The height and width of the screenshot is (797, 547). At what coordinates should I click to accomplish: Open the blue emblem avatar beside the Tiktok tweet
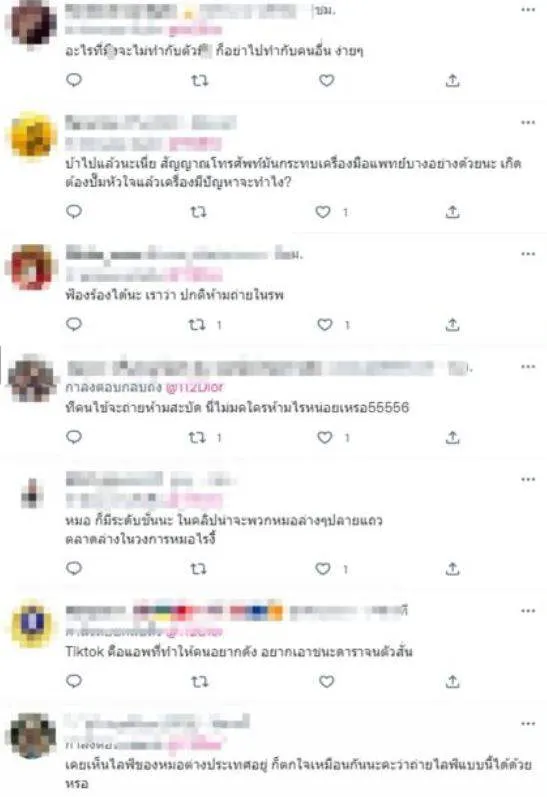(32, 625)
